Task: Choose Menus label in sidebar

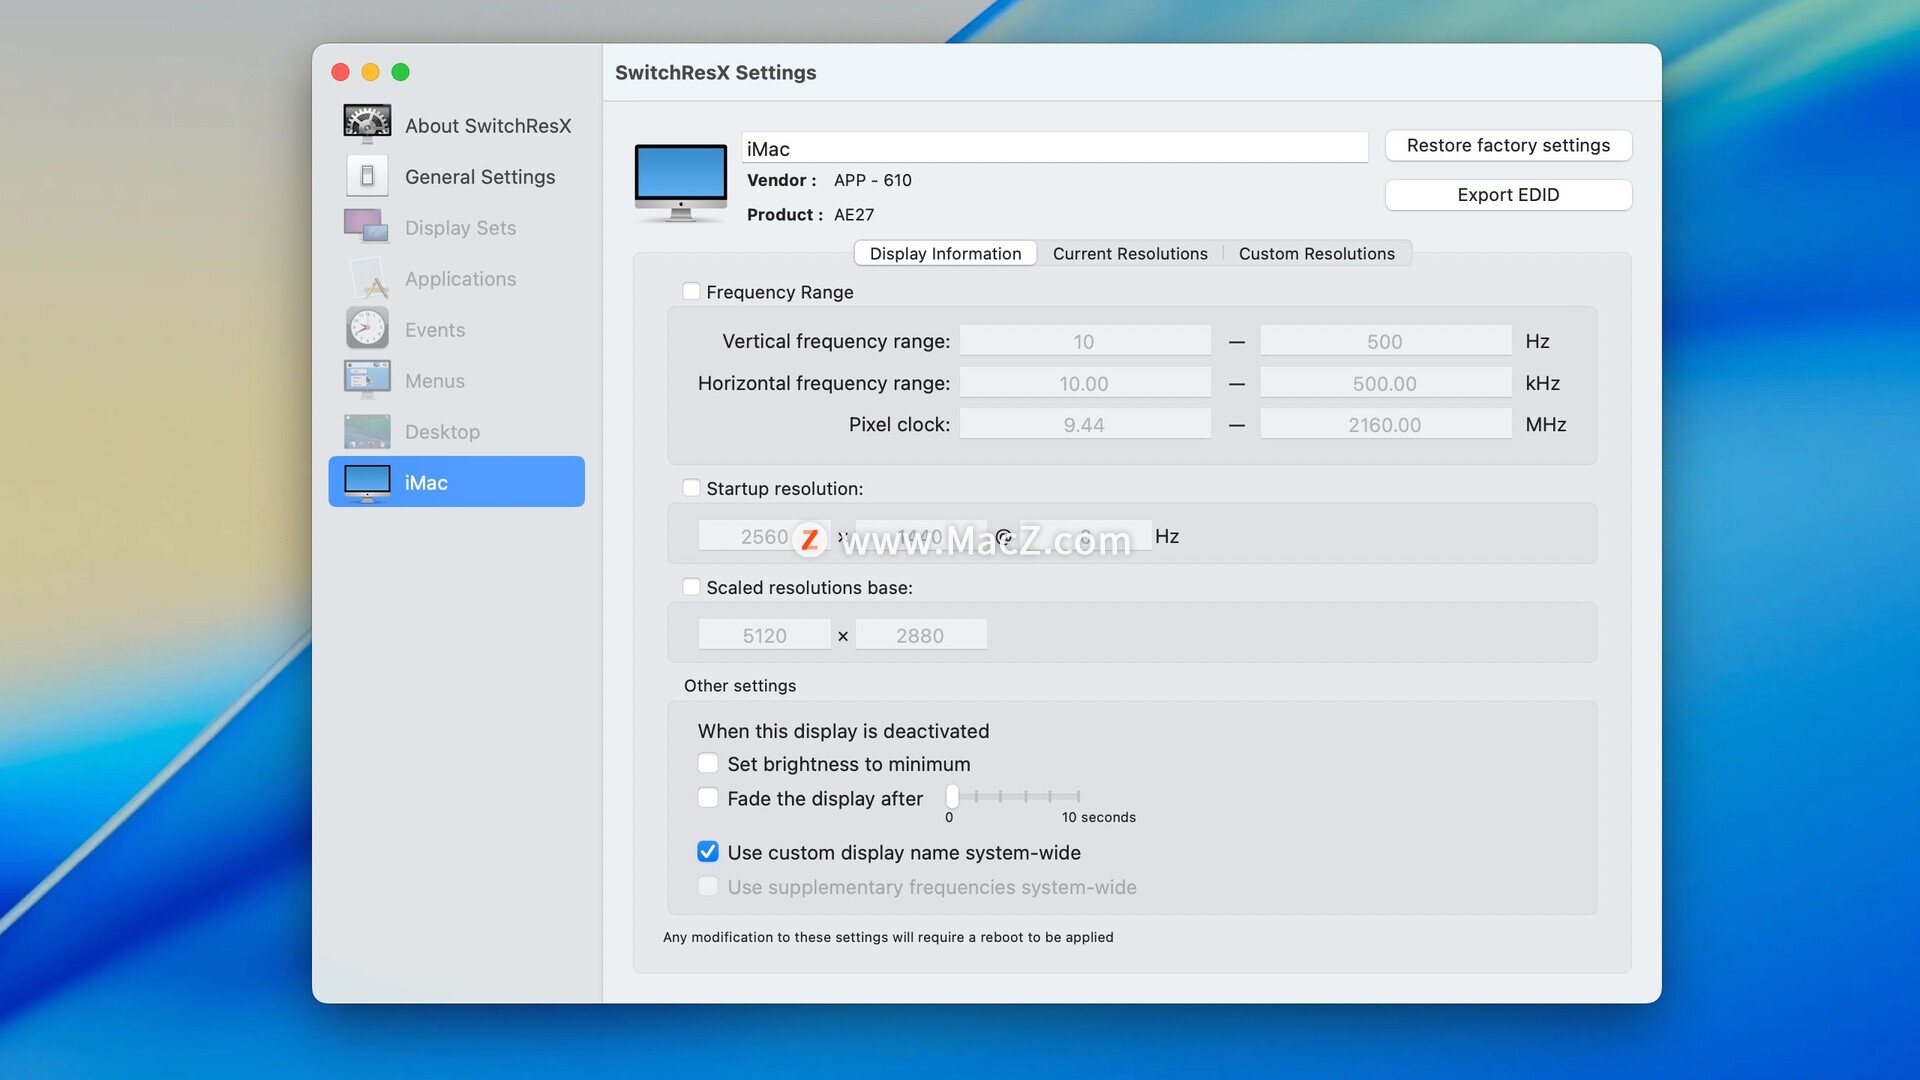Action: tap(435, 381)
